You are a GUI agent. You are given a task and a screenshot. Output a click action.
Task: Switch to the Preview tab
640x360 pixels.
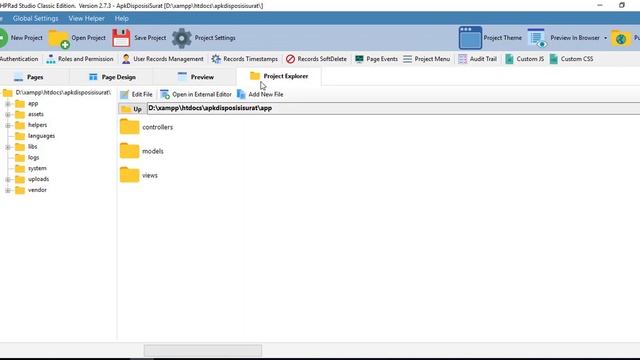click(196, 77)
